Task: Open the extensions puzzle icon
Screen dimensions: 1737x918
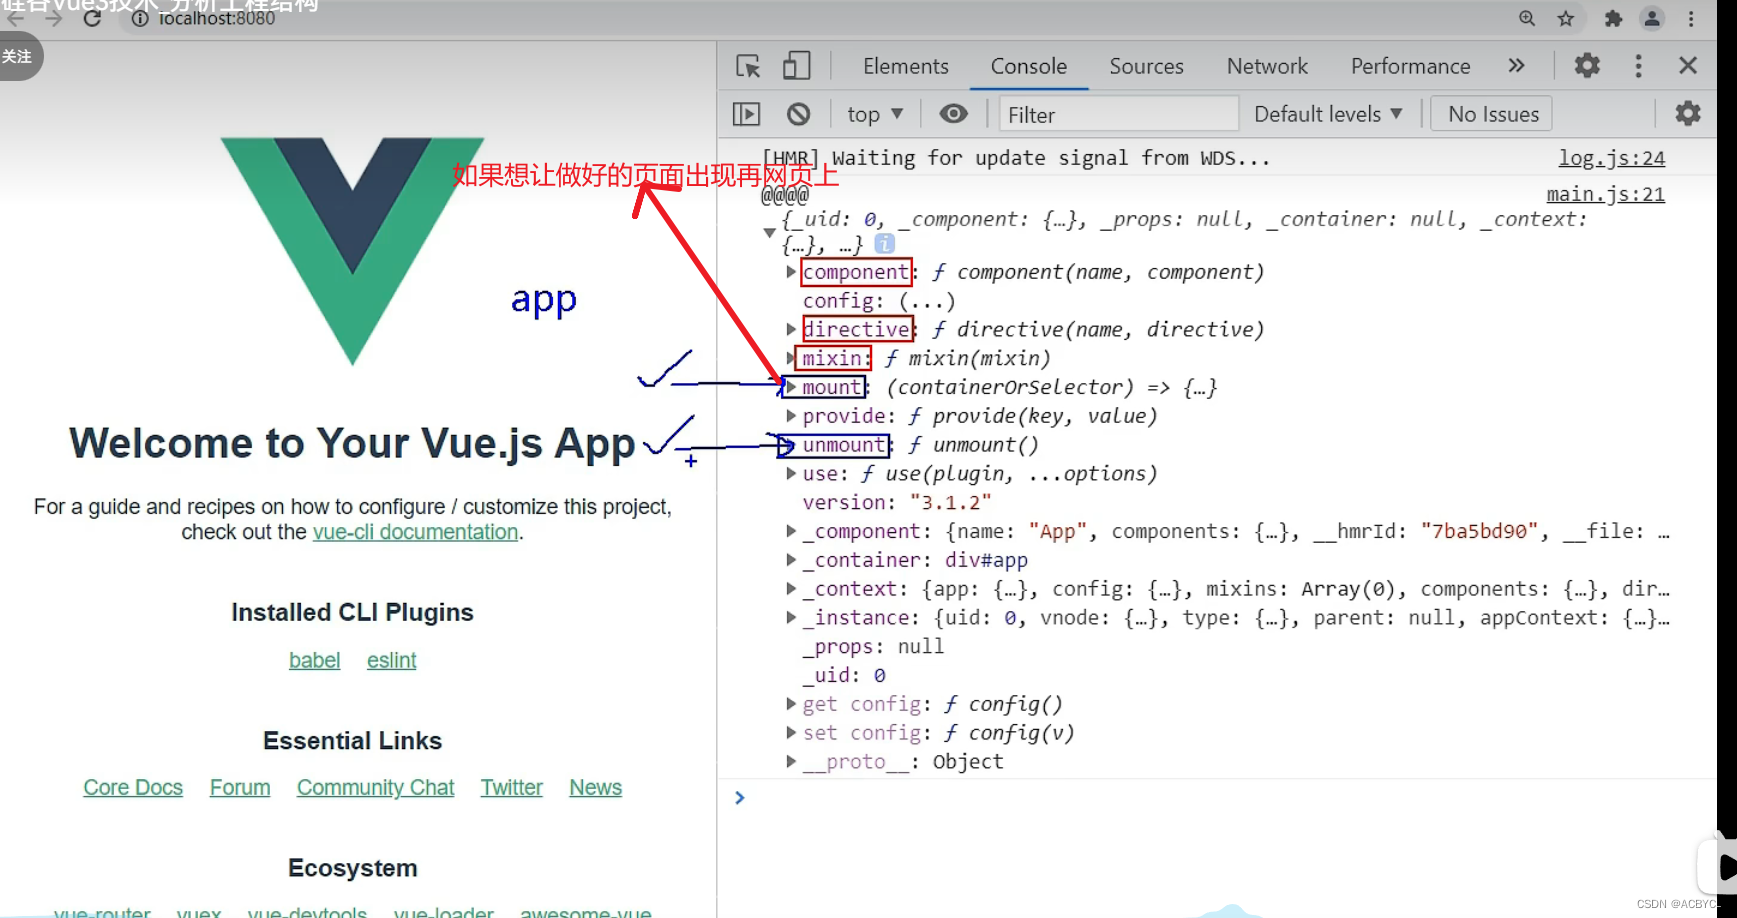Action: click(1613, 18)
